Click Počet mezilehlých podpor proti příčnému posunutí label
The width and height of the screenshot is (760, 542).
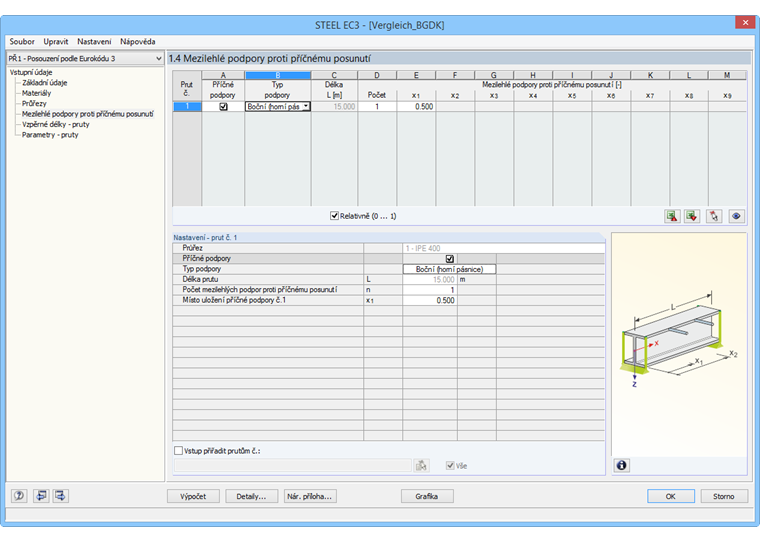(x=260, y=289)
